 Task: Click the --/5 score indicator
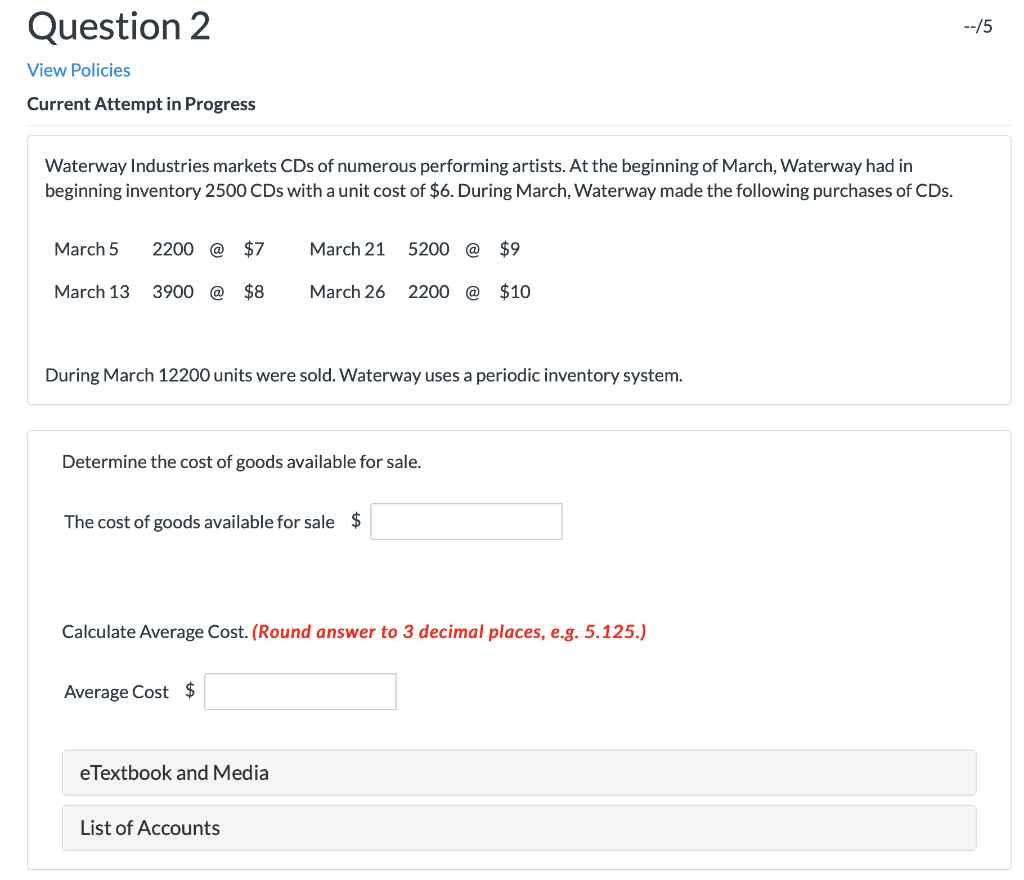pyautogui.click(x=978, y=26)
